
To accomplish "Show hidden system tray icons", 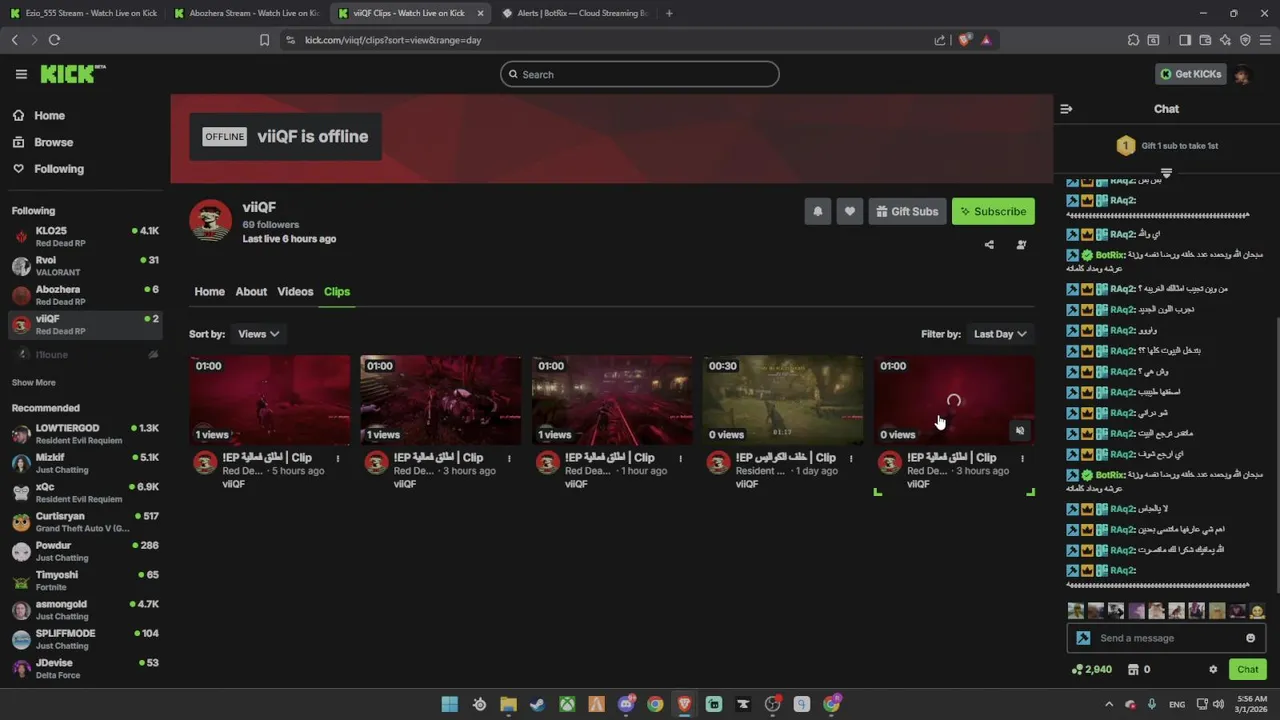I will pos(1108,704).
